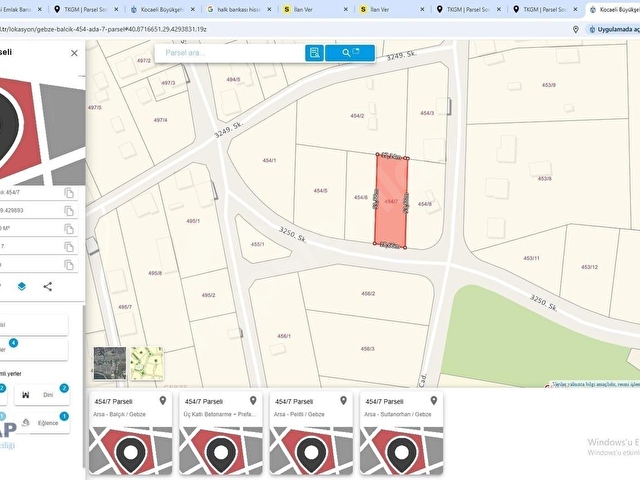Copy the 454/7 parcel name field
This screenshot has width=640, height=480.
69,193
